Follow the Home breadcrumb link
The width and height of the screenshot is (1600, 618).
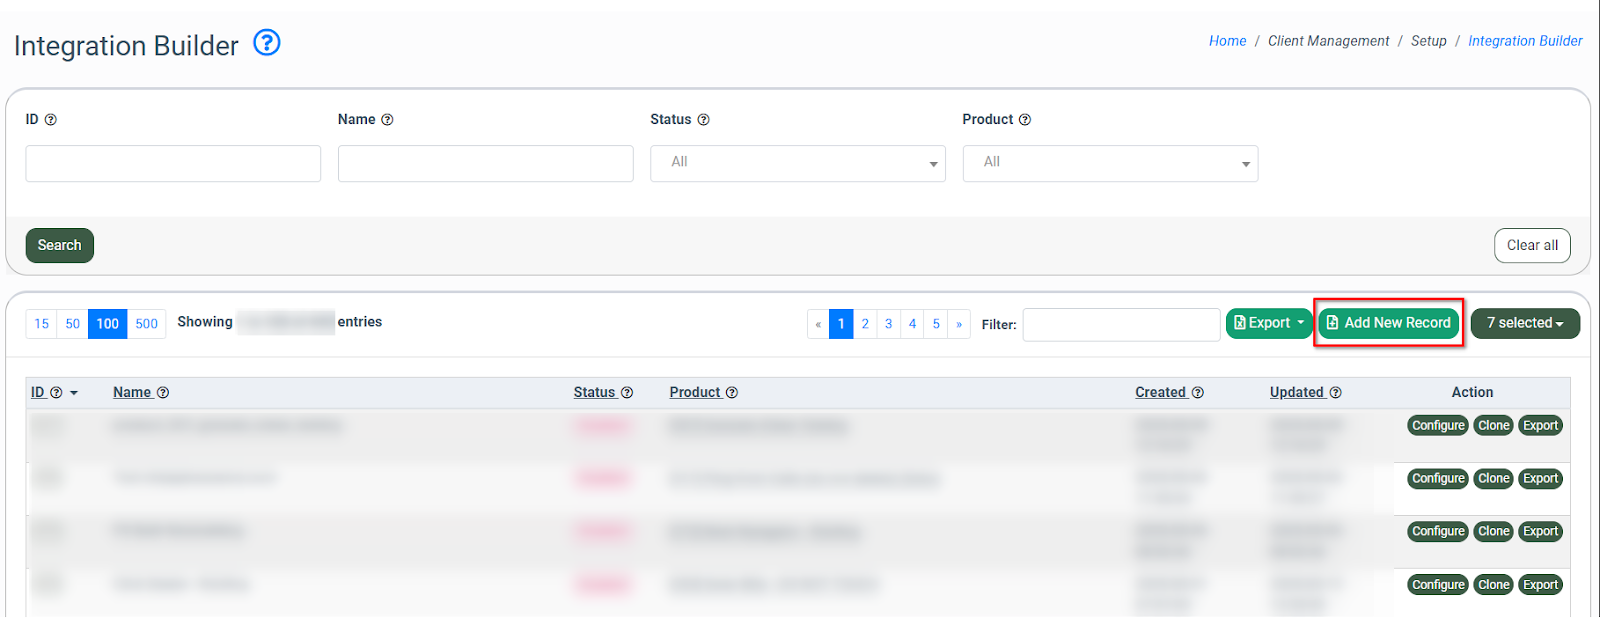pos(1227,41)
